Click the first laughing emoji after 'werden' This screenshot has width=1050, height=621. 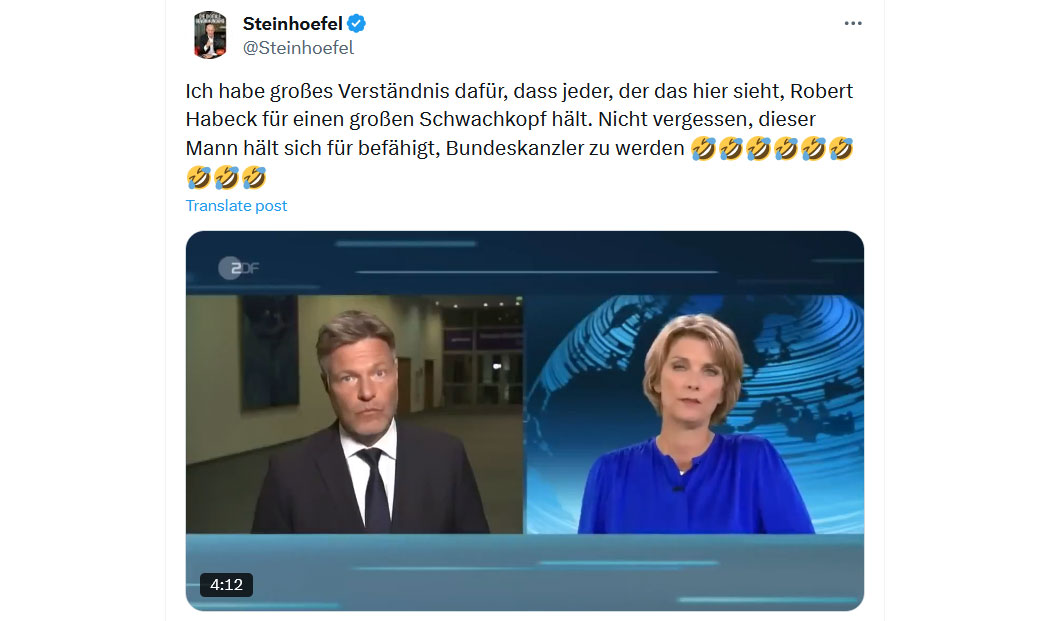point(703,148)
